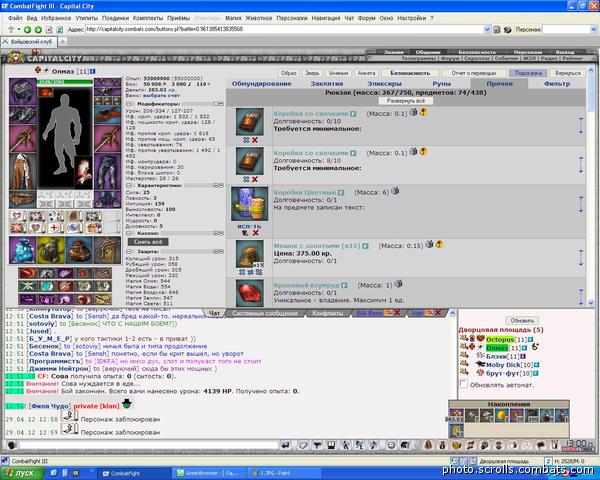Click the info icon beside Олмаз name
This screenshot has height=480, width=600.
(93, 71)
